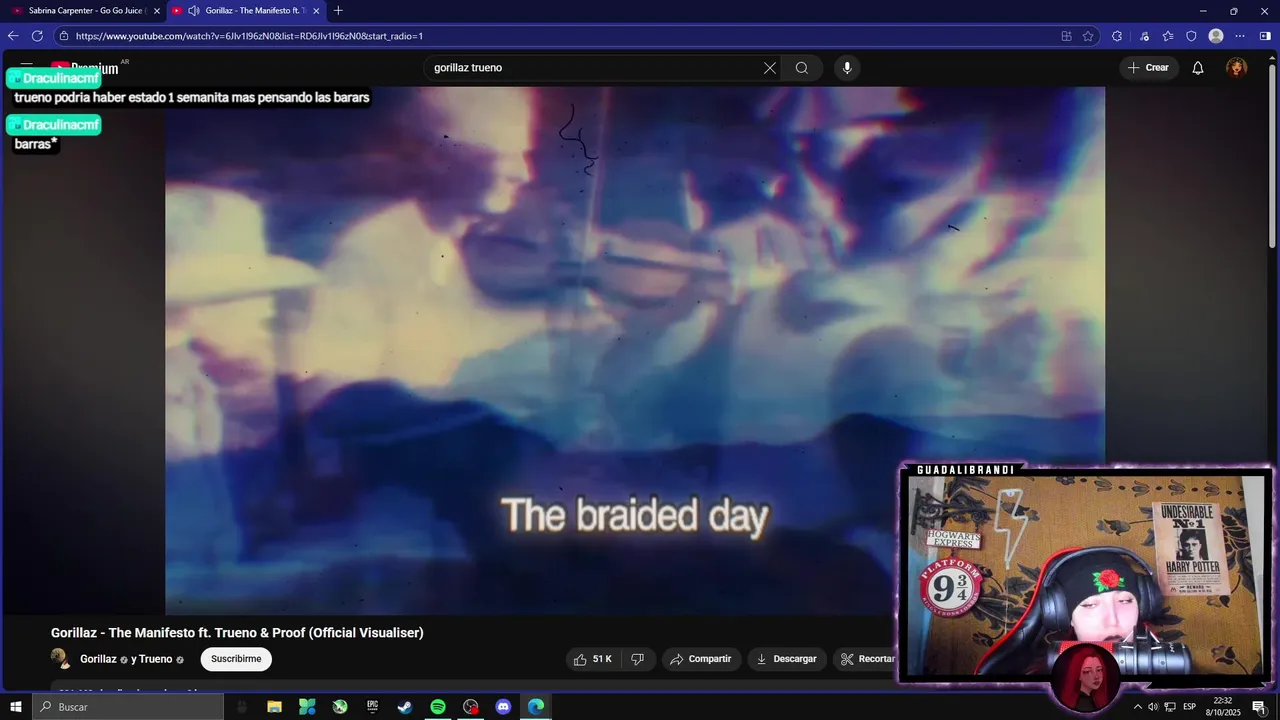Viewport: 1280px width, 720px height.
Task: Show hidden system tray icons chevron
Action: pyautogui.click(x=1137, y=707)
